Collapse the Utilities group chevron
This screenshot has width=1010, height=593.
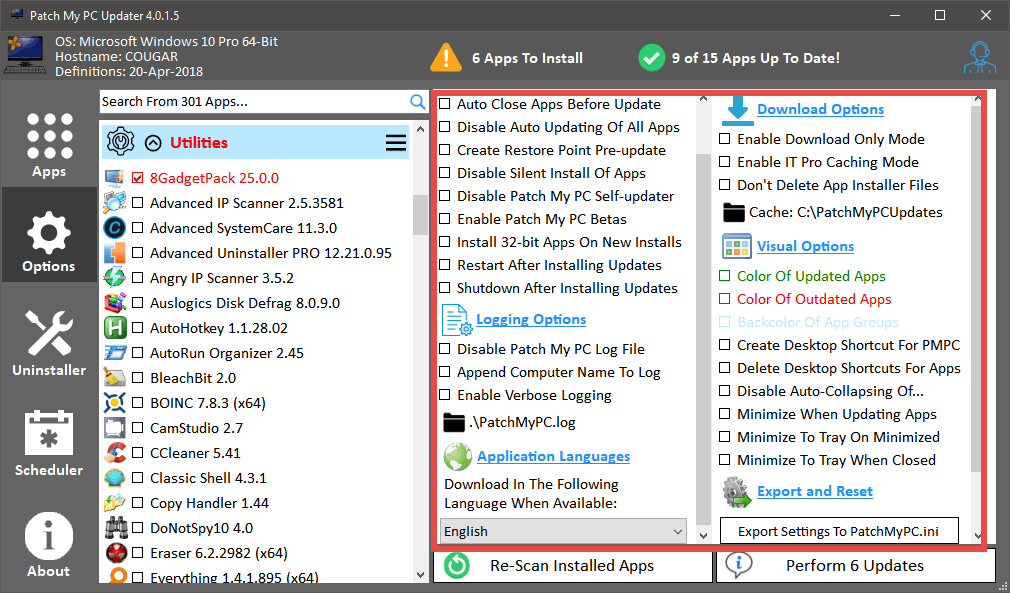153,143
